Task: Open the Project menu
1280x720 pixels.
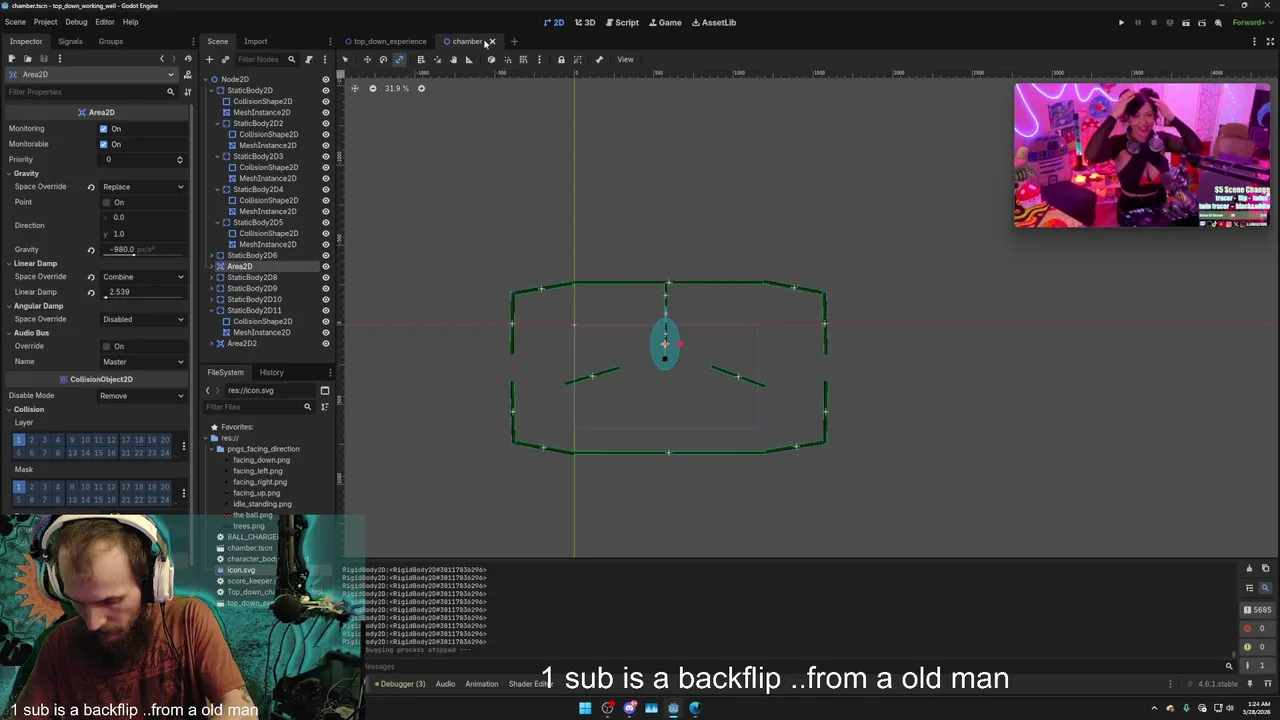Action: pyautogui.click(x=45, y=22)
